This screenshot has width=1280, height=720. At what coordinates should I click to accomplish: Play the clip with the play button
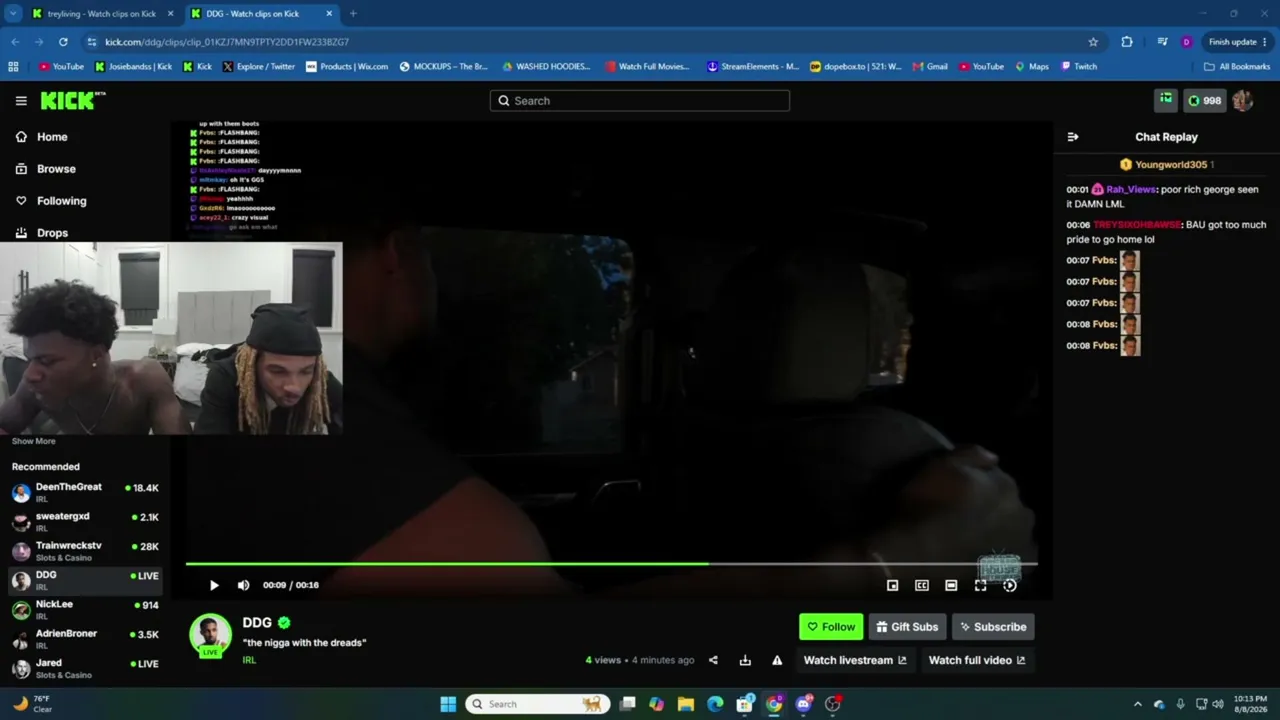[x=213, y=585]
